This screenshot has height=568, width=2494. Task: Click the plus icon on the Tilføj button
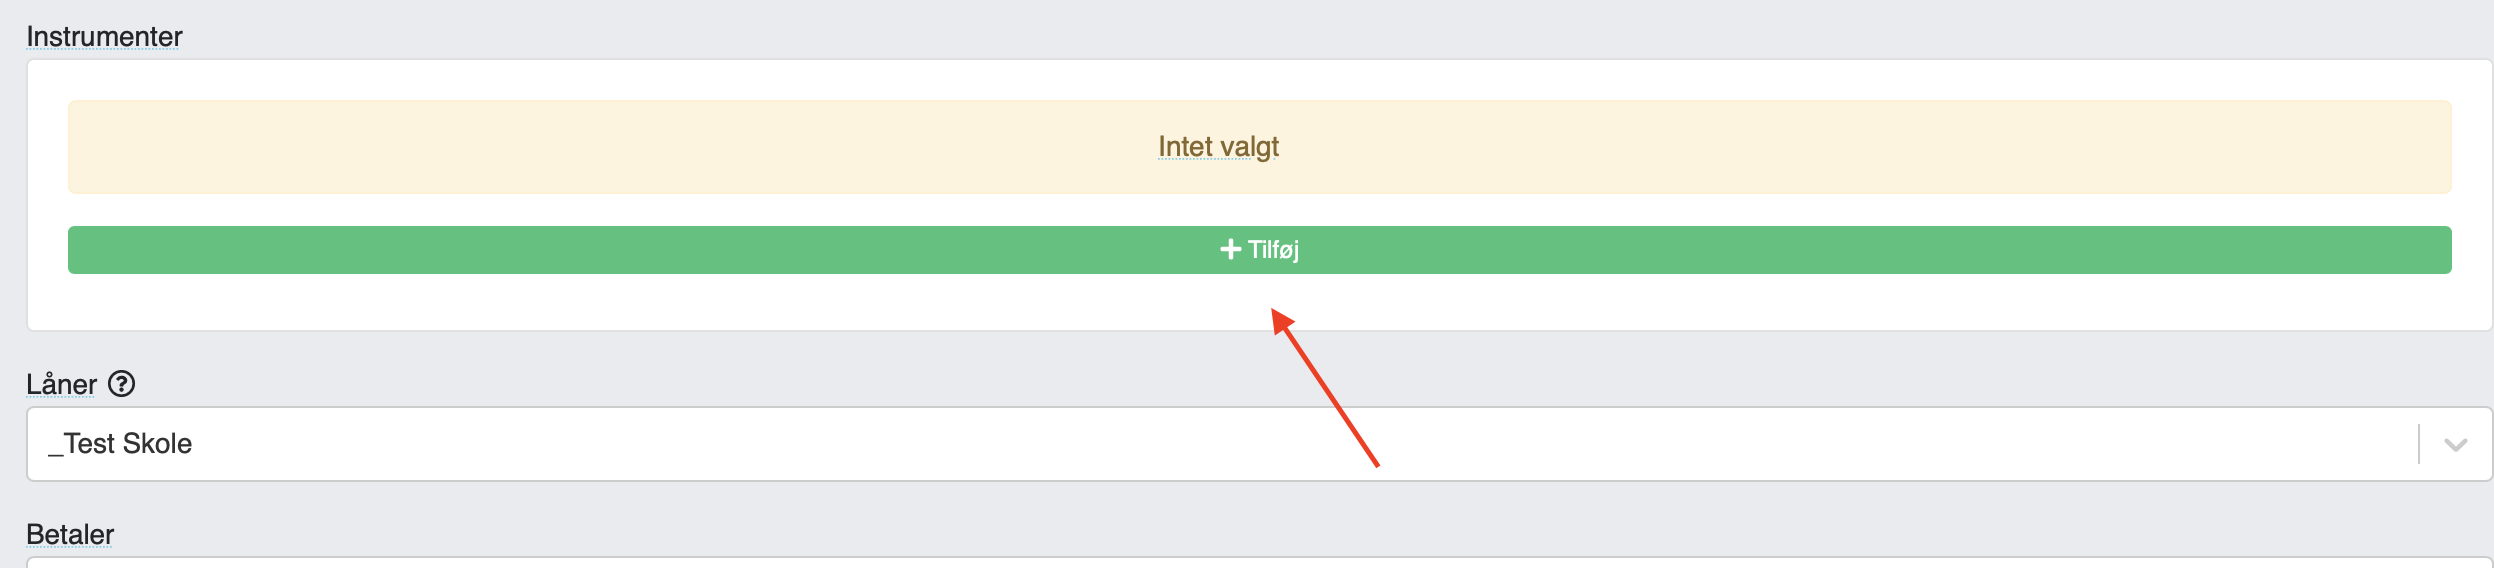1230,249
